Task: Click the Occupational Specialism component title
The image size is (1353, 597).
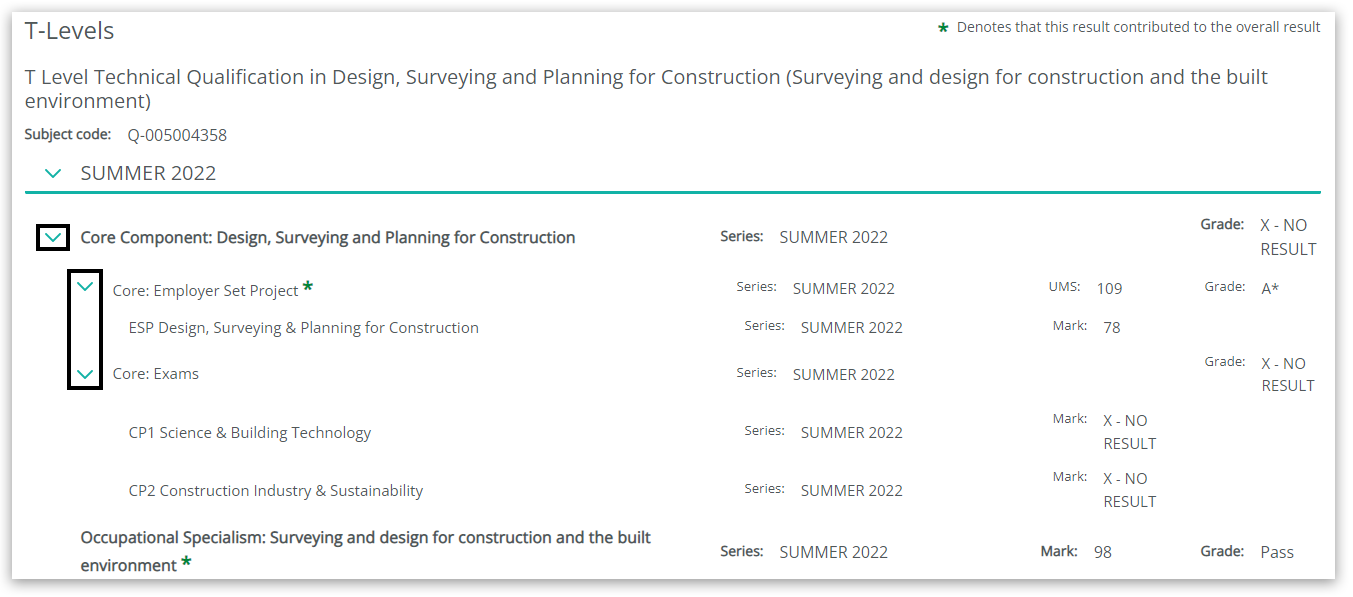Action: tap(365, 538)
